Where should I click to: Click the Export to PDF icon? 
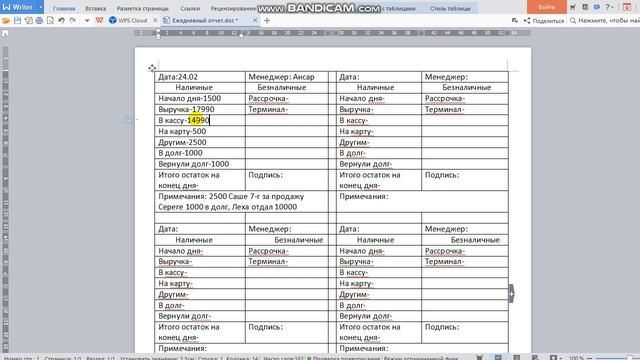pos(28,20)
